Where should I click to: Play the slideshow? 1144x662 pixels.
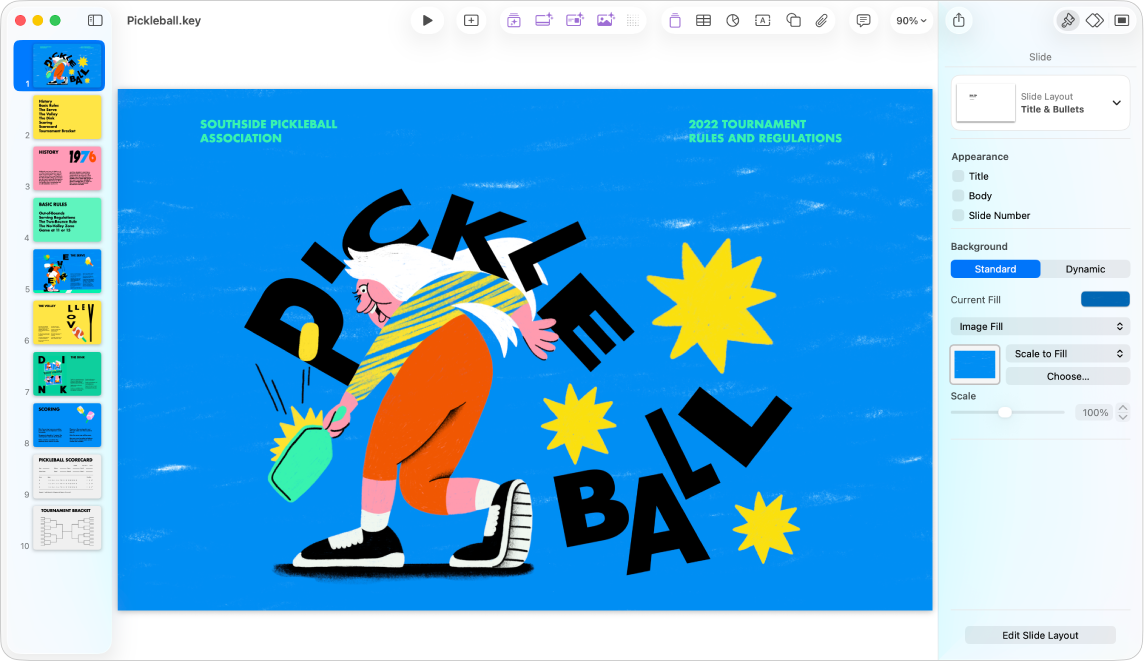pos(428,20)
